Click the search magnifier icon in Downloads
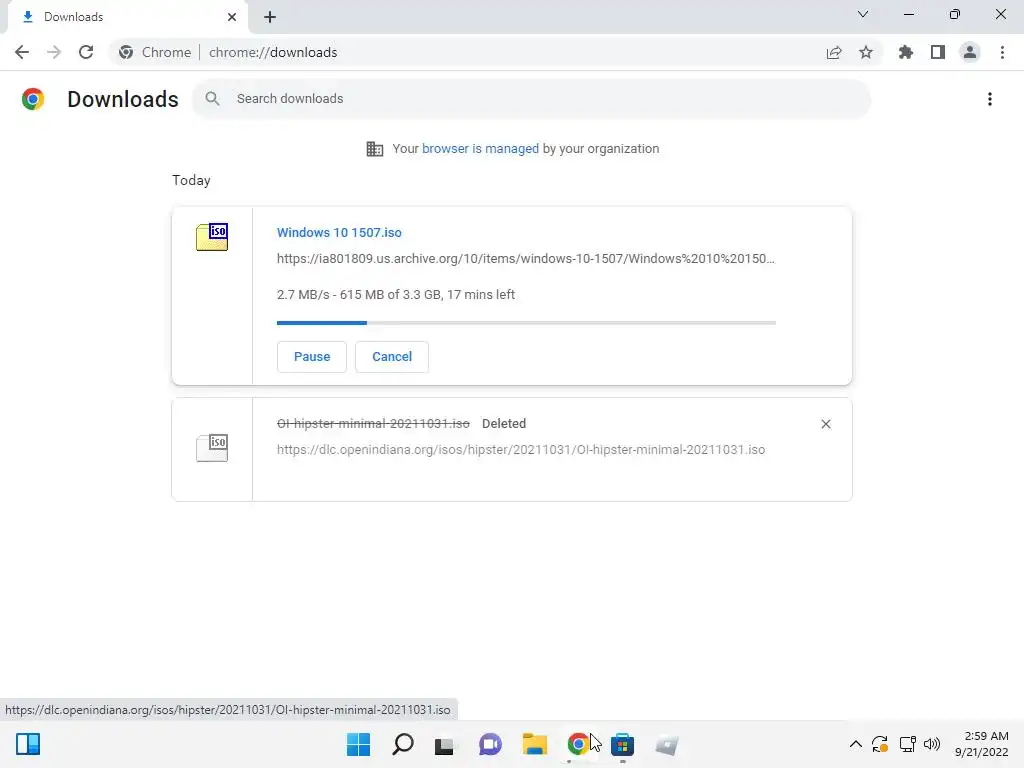 pos(212,99)
